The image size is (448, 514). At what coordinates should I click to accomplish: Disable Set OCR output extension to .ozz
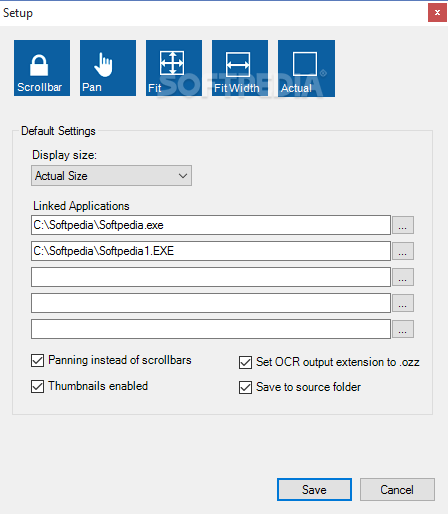click(x=245, y=362)
